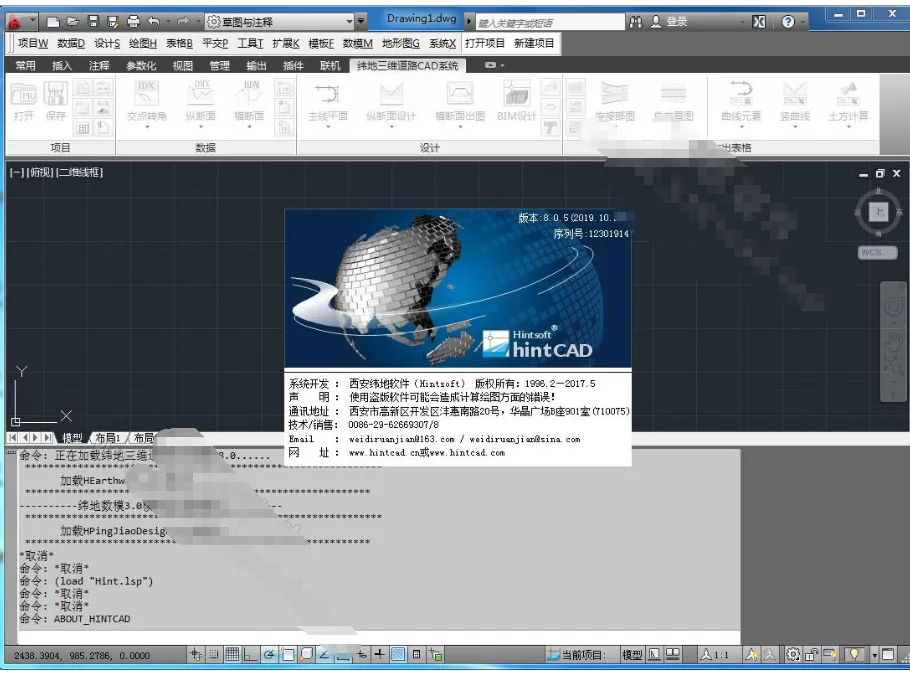Open the 扩展K menu
This screenshot has width=910, height=673.
[x=286, y=44]
